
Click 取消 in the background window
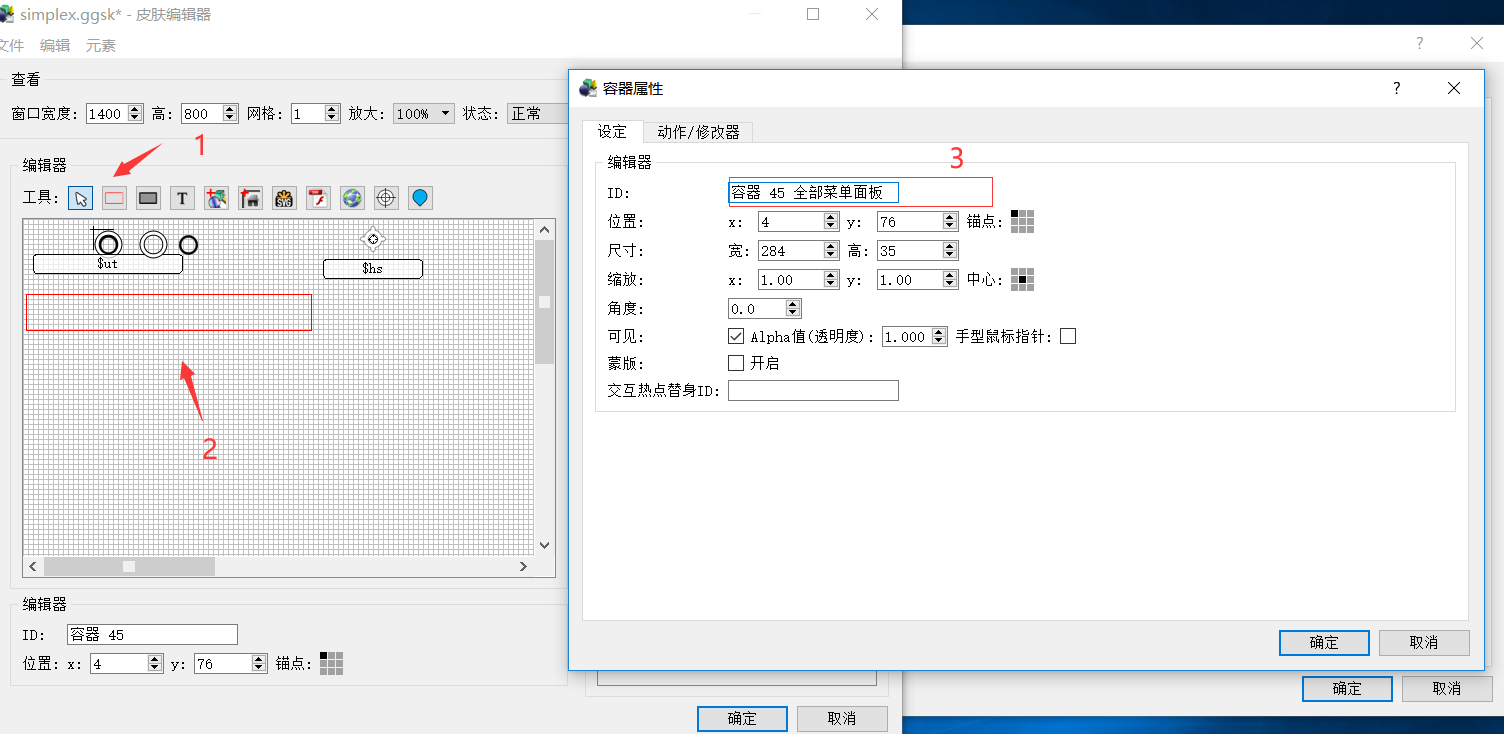1447,688
